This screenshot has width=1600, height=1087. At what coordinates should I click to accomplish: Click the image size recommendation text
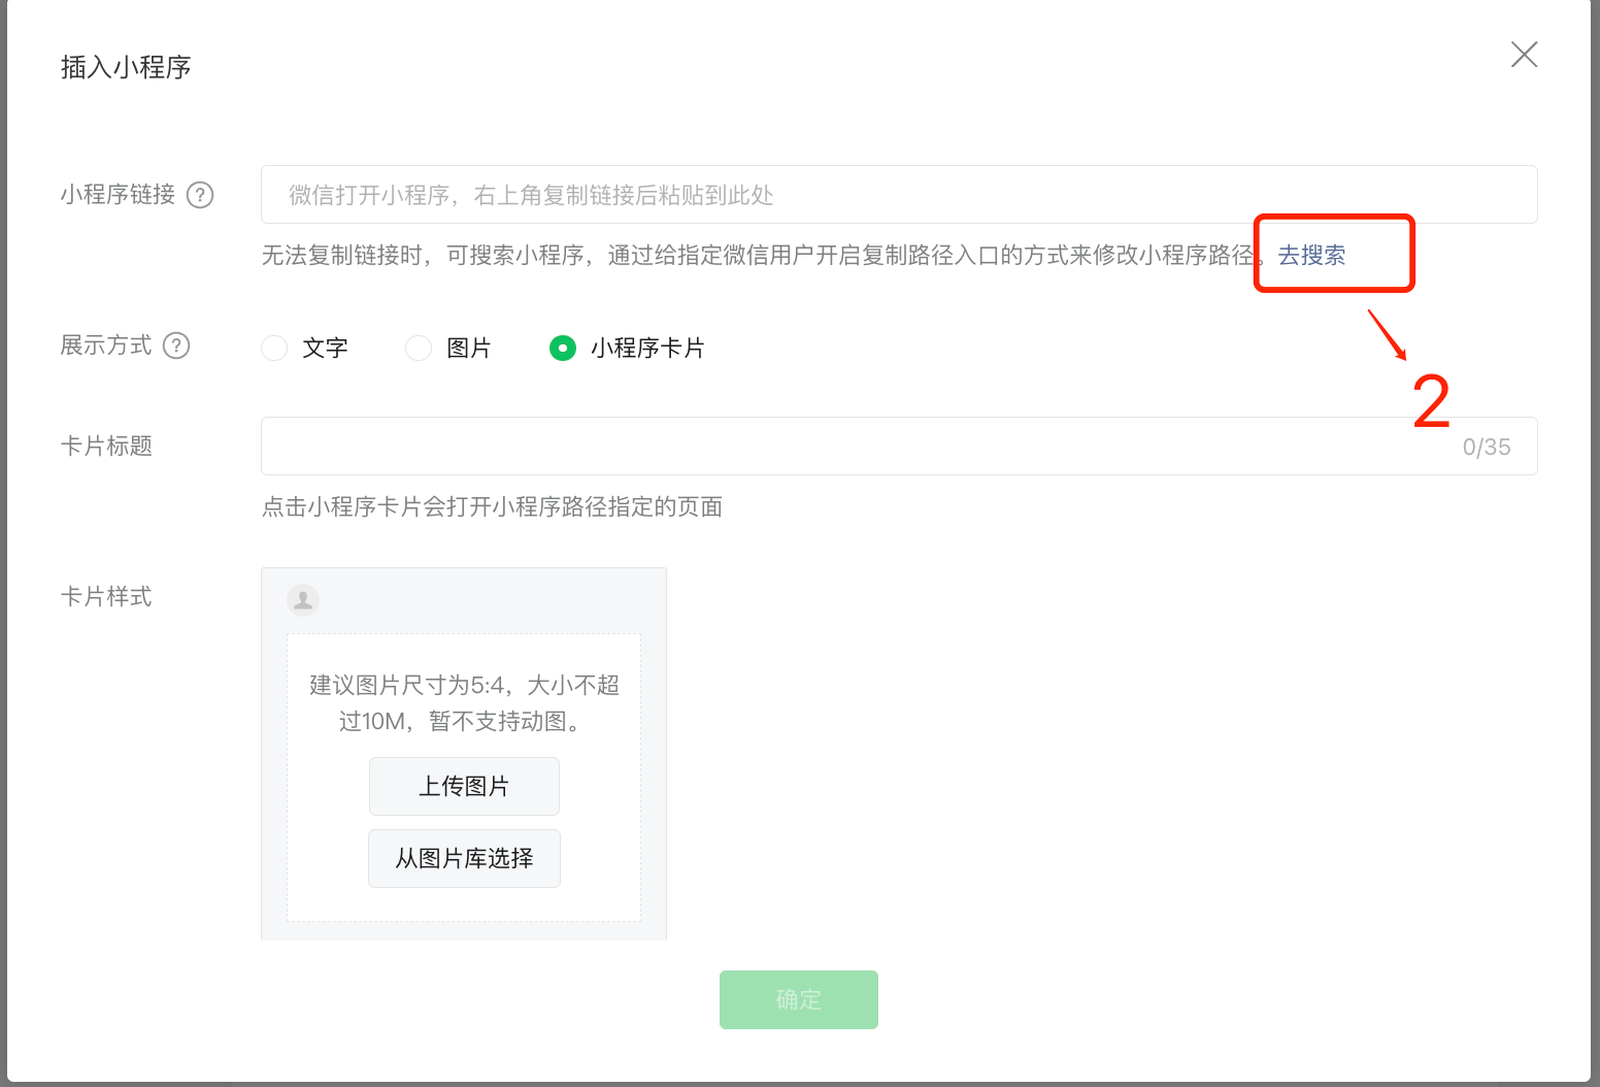pos(464,703)
